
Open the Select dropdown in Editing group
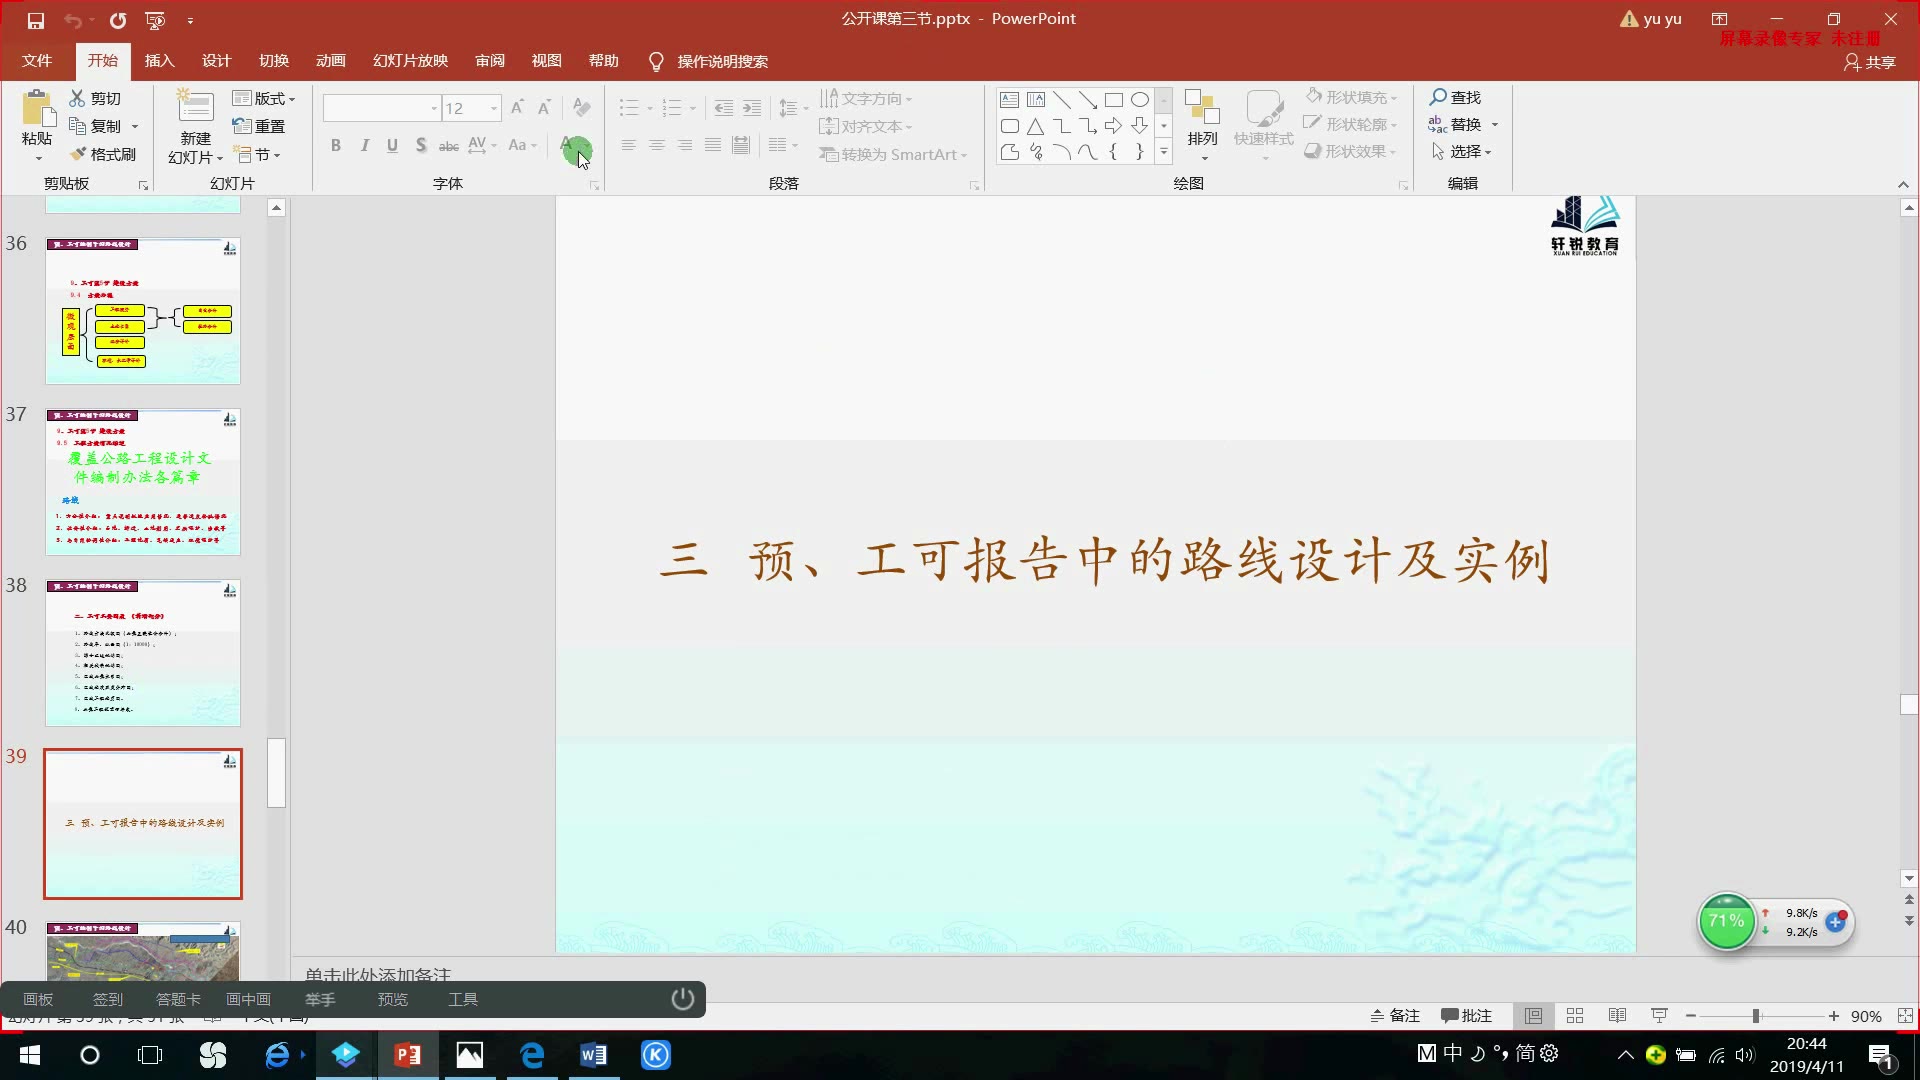click(x=1462, y=151)
